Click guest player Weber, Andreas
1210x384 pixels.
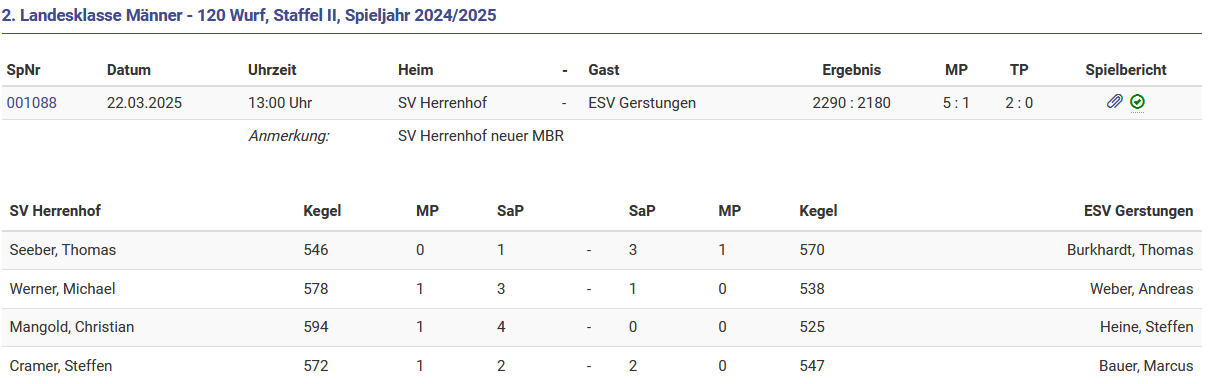point(1142,289)
